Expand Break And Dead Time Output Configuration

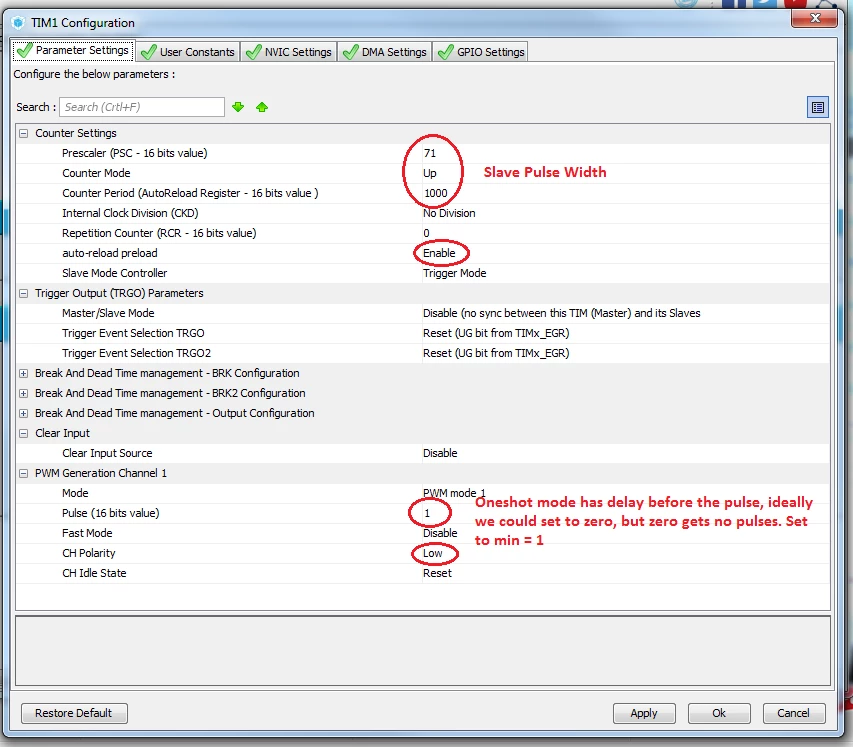[23, 413]
